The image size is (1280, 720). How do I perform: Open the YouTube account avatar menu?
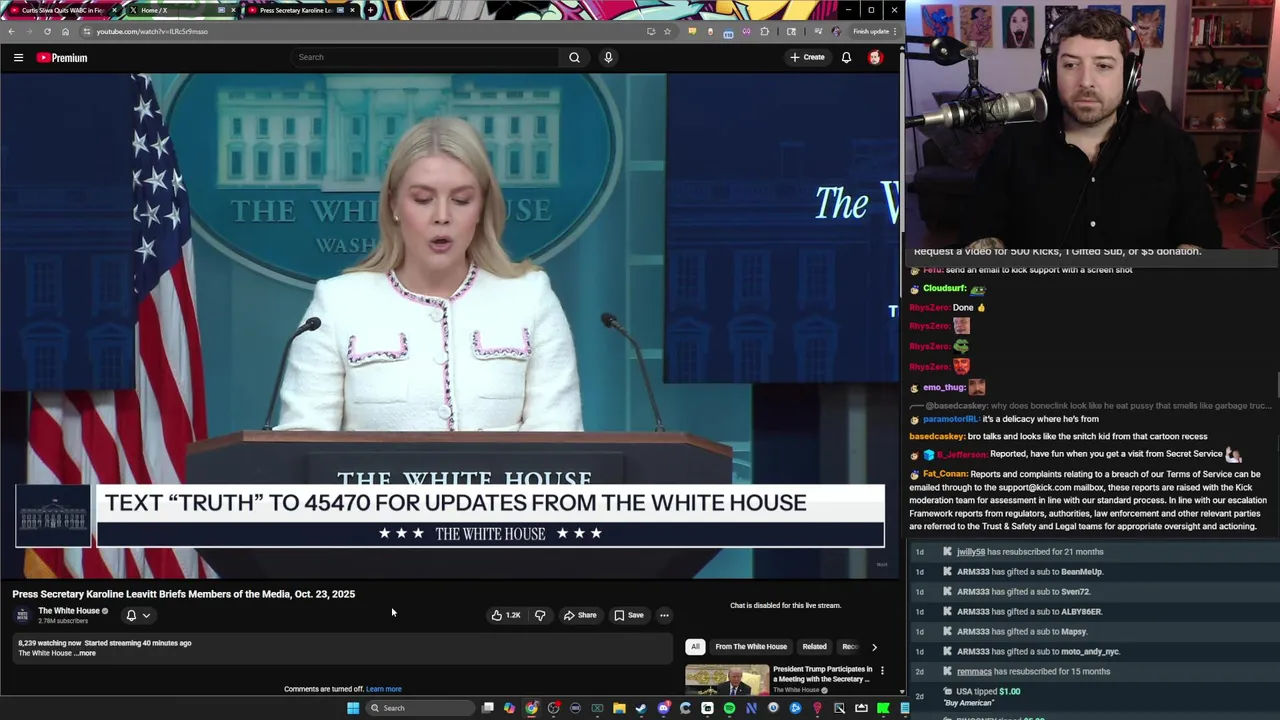tap(875, 58)
